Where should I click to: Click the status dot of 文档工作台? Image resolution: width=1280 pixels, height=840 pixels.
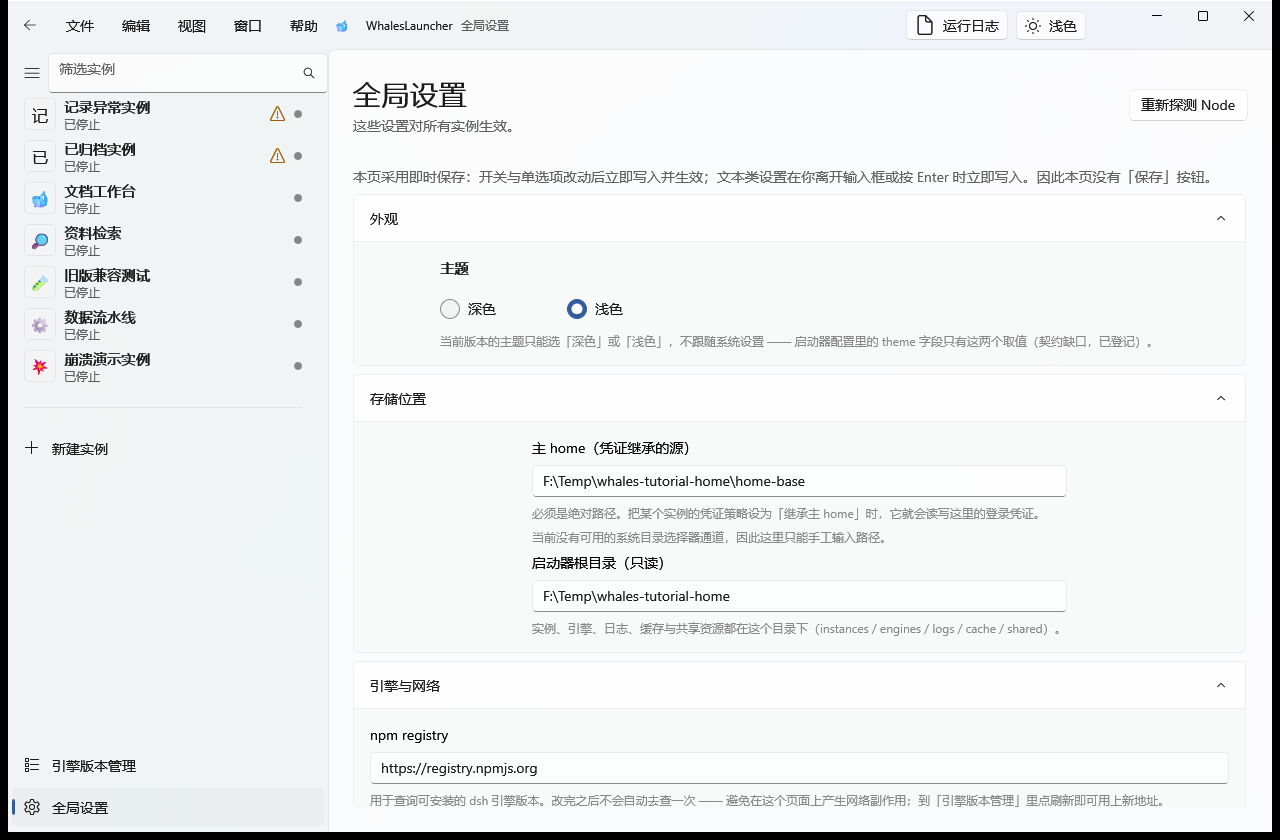click(298, 198)
